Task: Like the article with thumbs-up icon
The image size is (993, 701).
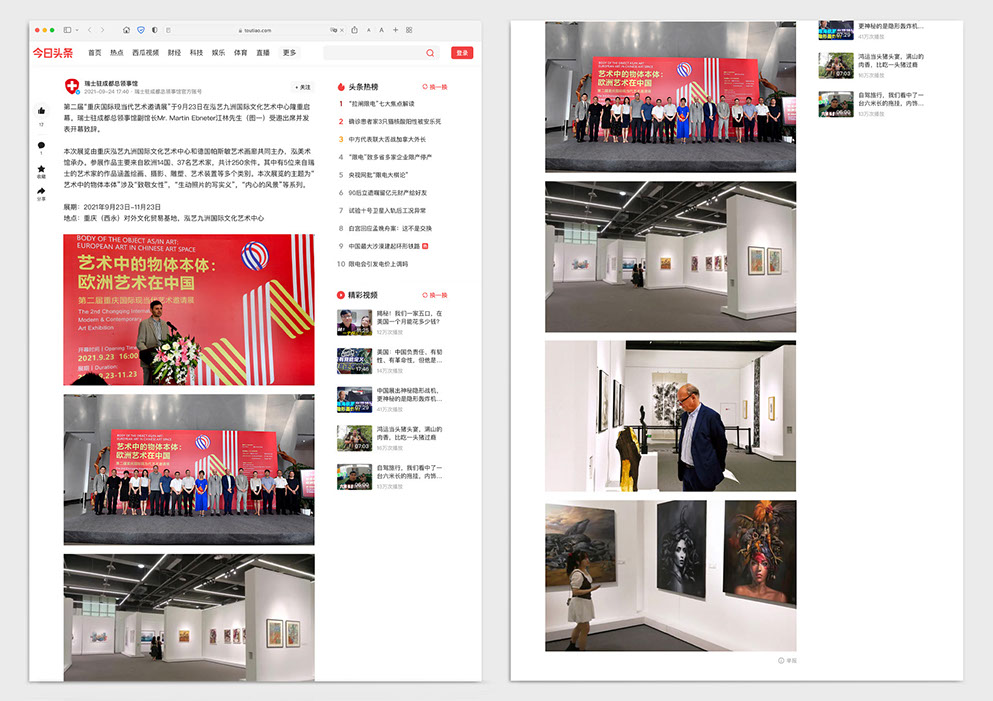Action: (41, 111)
